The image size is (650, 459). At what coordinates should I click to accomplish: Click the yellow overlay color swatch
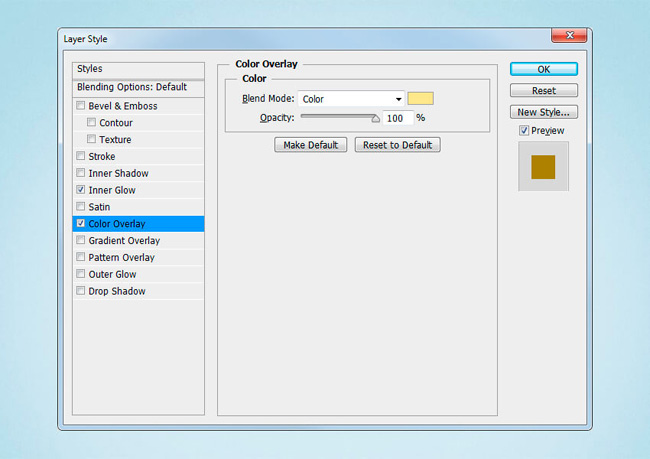pos(420,98)
